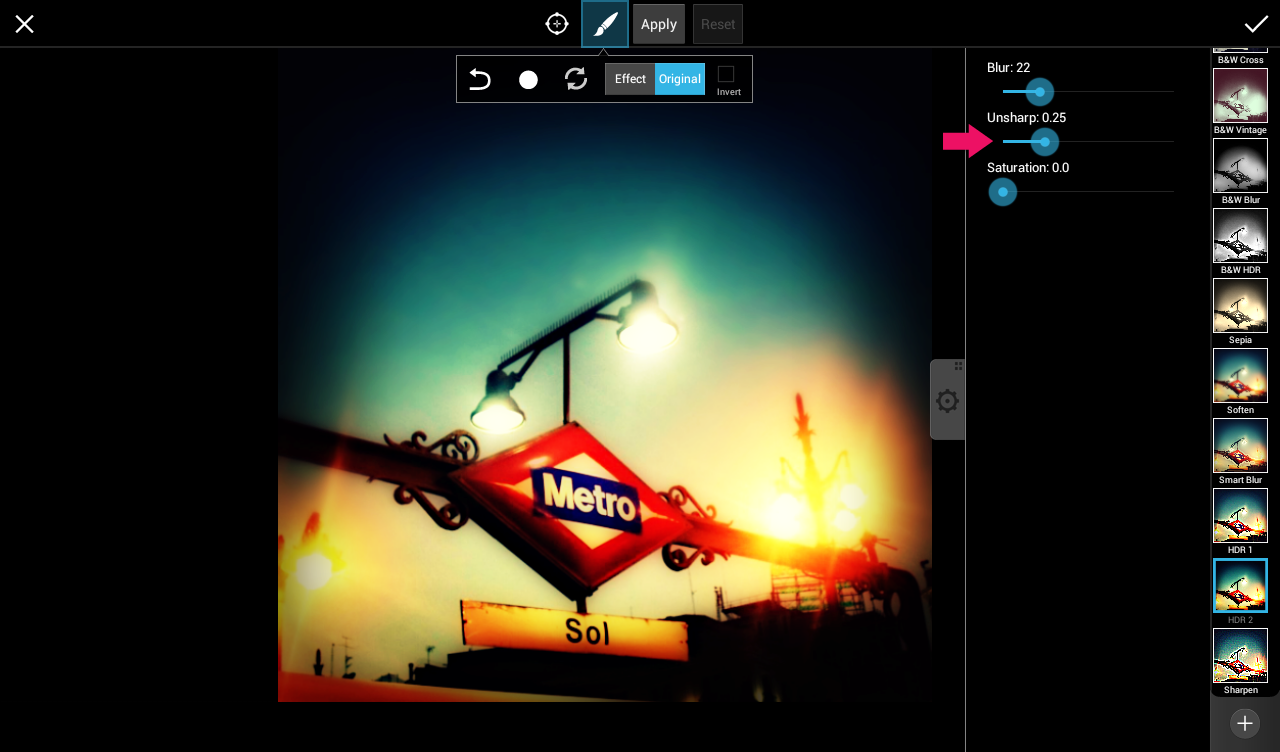Click the Reset button
The height and width of the screenshot is (752, 1280).
point(718,24)
